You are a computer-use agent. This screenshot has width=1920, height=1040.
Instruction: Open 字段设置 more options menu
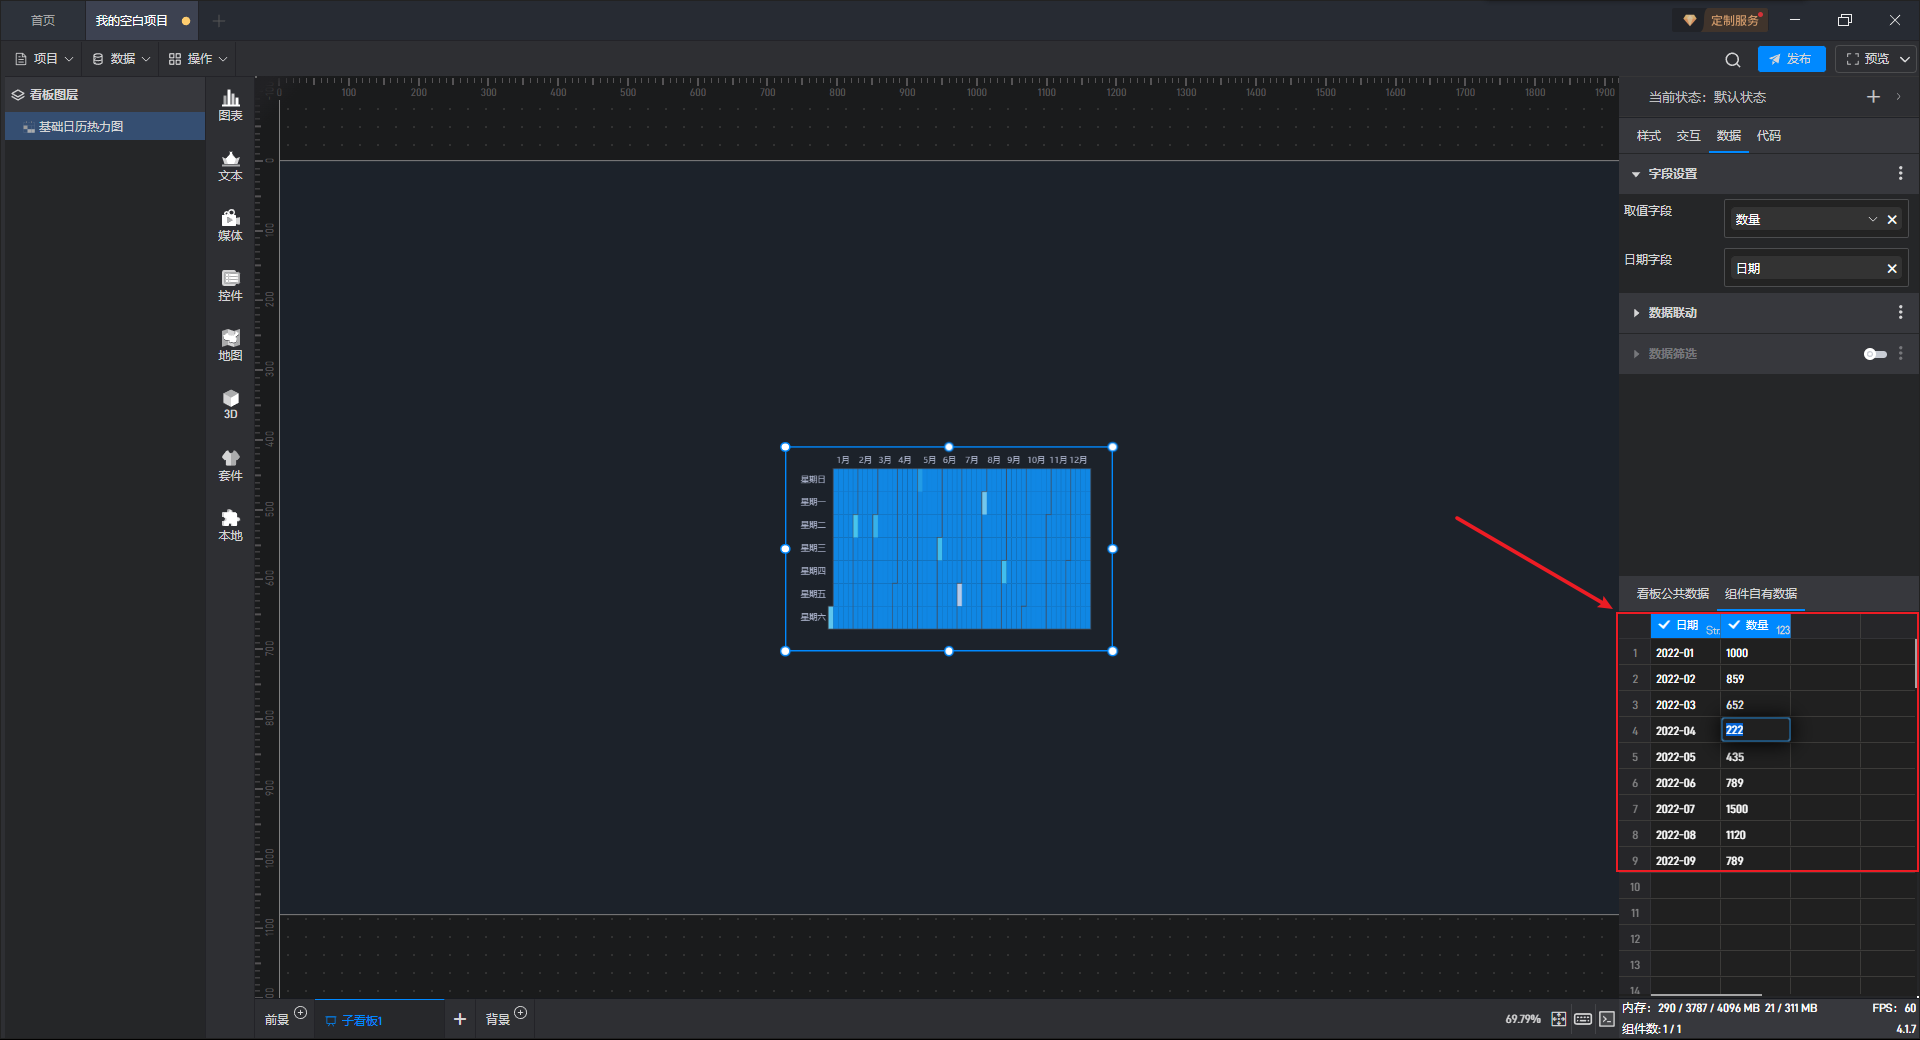coord(1900,174)
